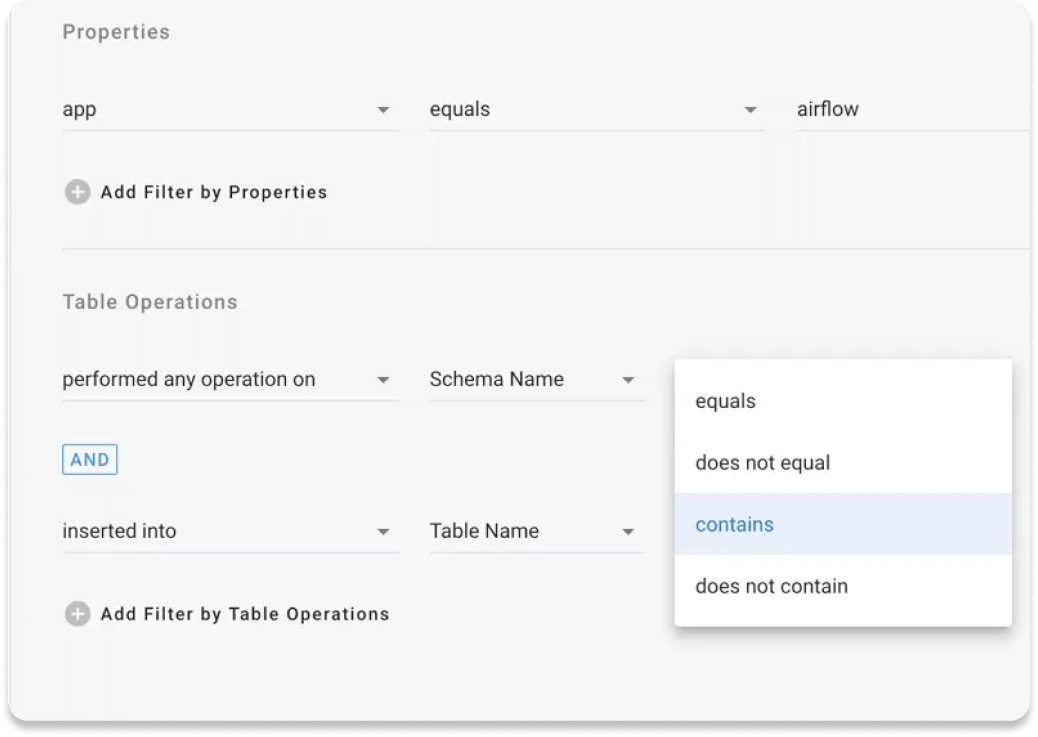Click the arrow beside 'inserted into'

point(383,532)
